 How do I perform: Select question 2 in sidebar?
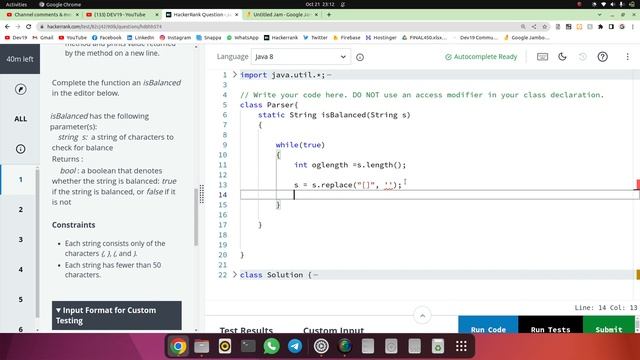(x=20, y=209)
